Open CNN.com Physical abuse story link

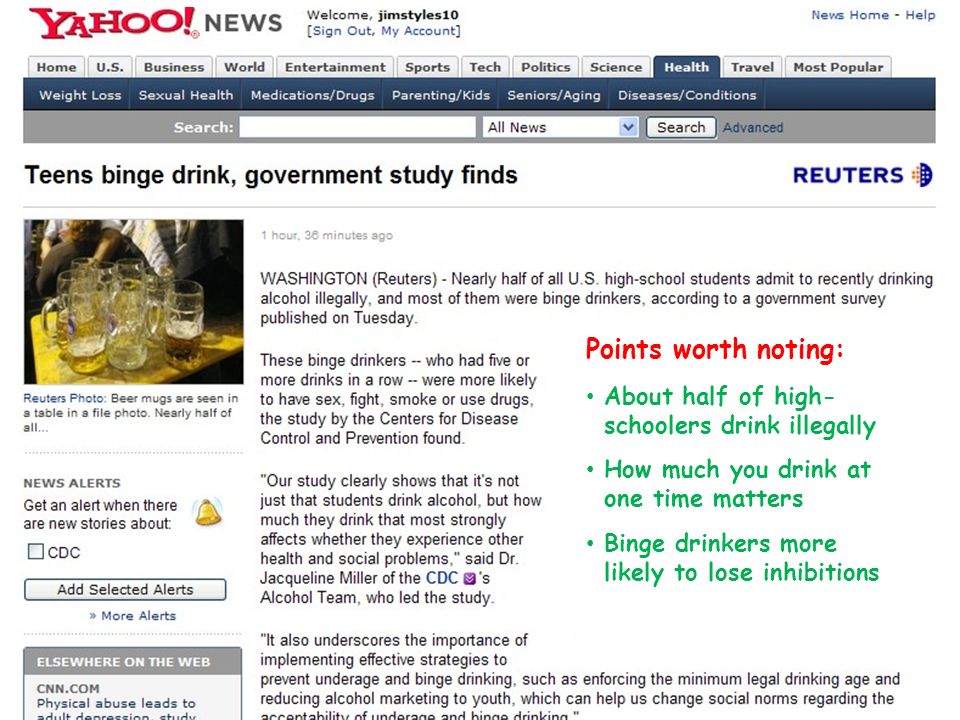click(x=116, y=710)
